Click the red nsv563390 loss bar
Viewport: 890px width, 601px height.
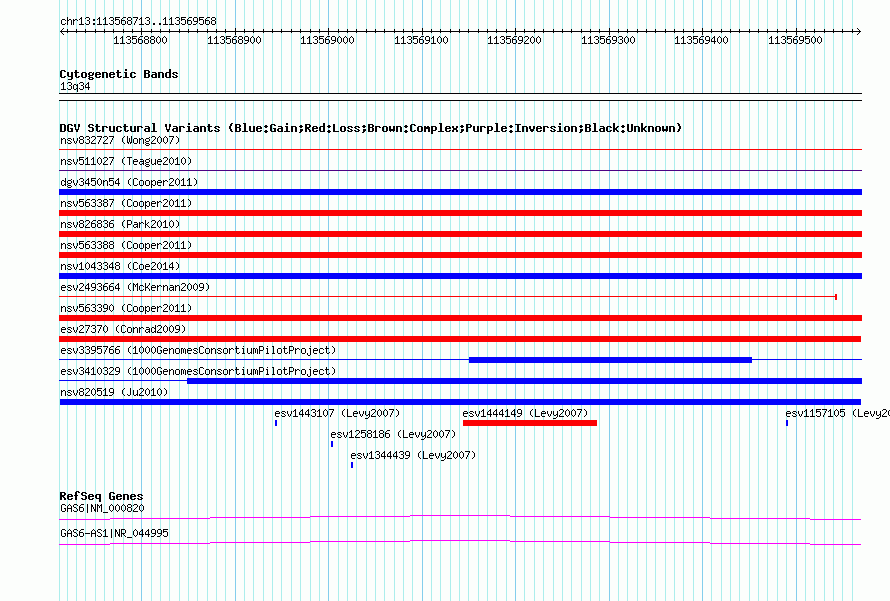pos(460,318)
